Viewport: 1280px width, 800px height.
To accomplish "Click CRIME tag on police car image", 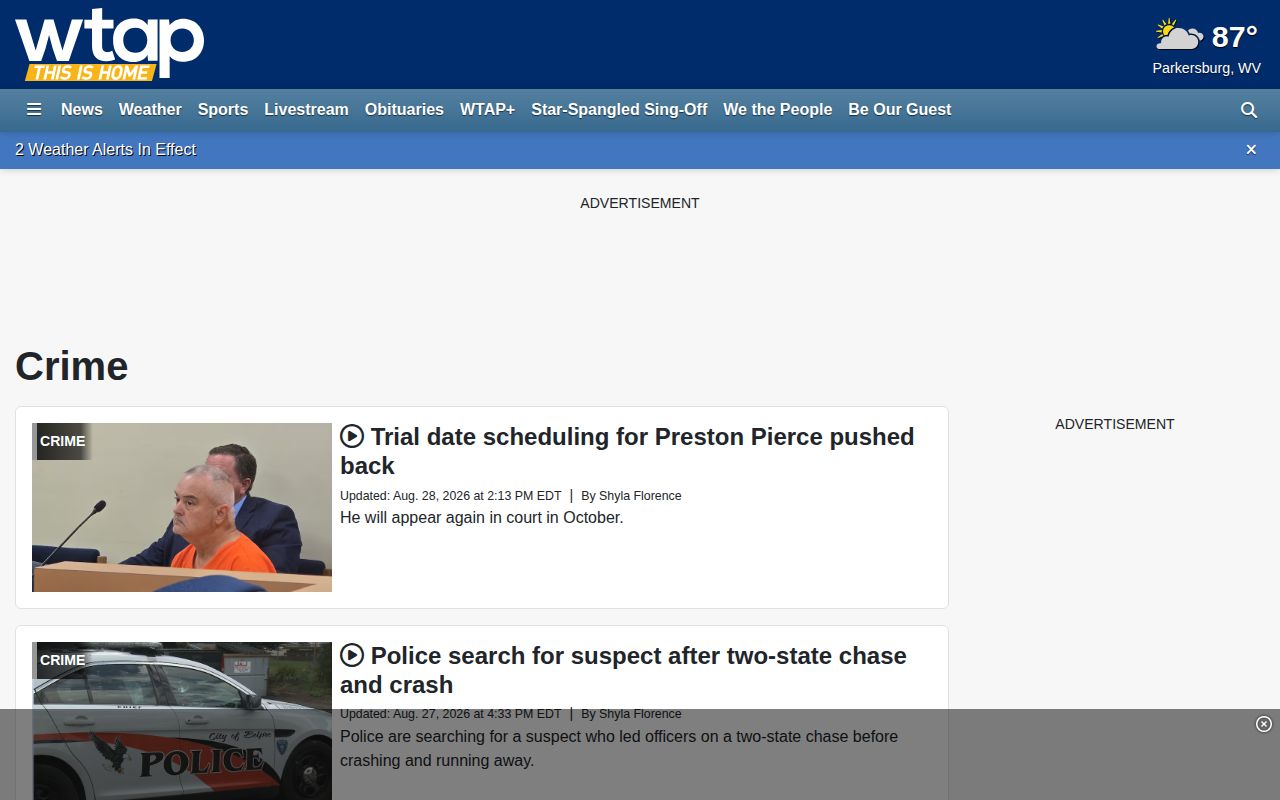I will [62, 660].
